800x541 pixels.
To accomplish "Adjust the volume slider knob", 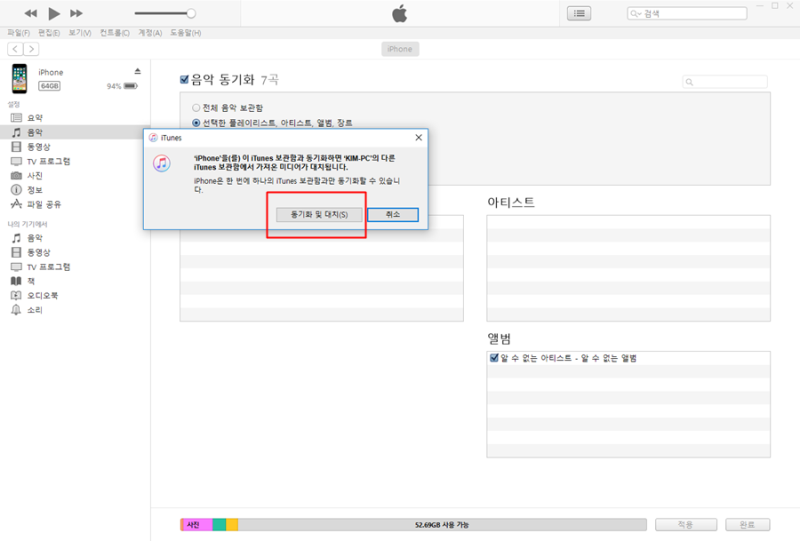I will 191,13.
